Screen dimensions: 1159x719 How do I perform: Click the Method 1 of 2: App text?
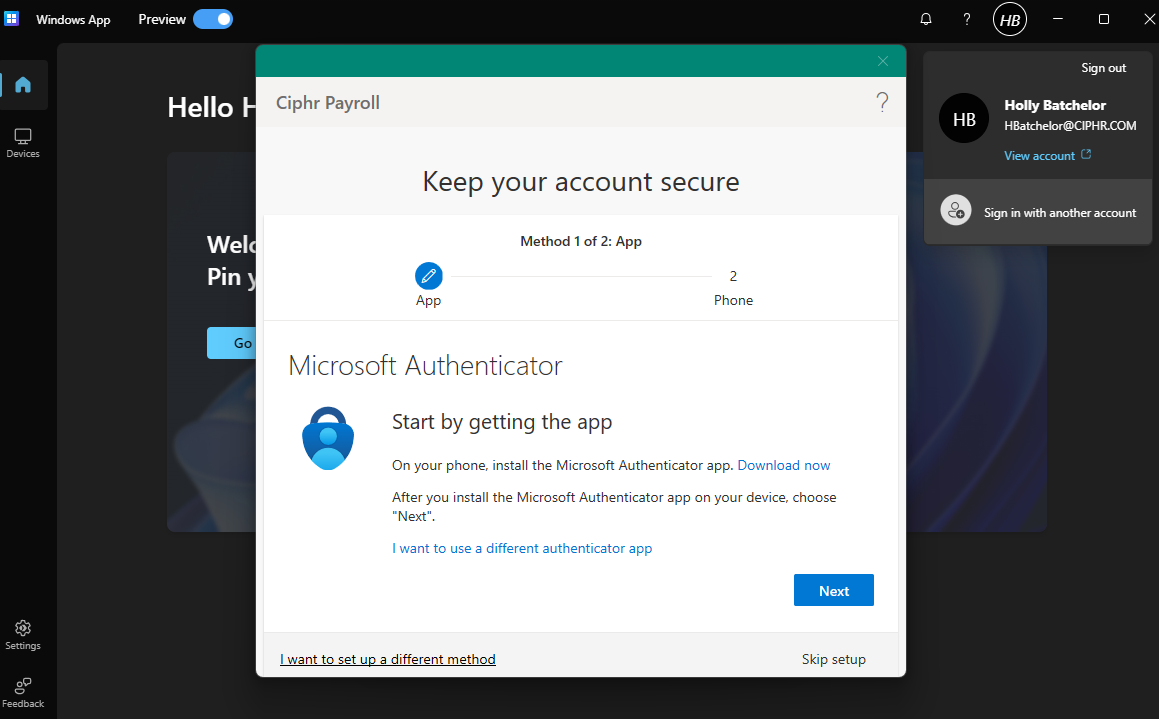(x=581, y=242)
